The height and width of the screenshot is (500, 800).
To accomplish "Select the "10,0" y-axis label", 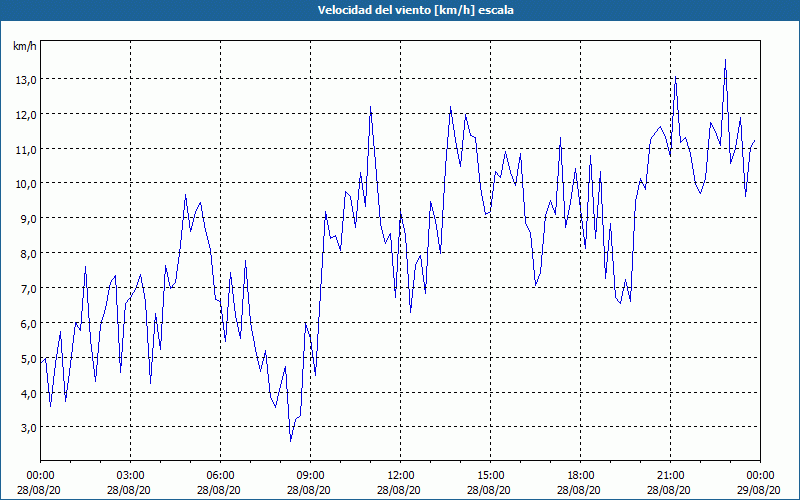I will 27,184.
